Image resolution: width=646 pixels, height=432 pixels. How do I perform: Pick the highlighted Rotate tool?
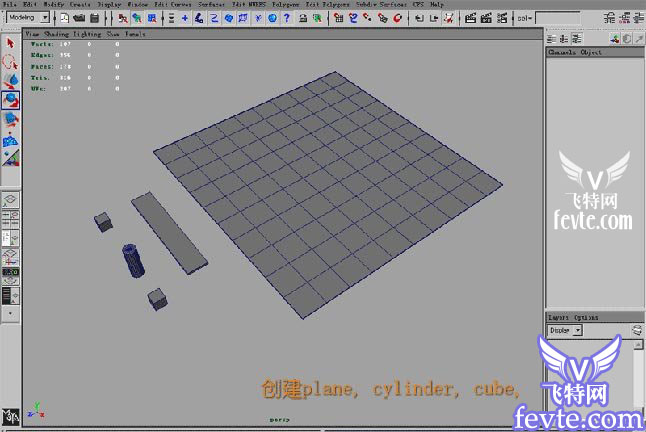[10, 100]
